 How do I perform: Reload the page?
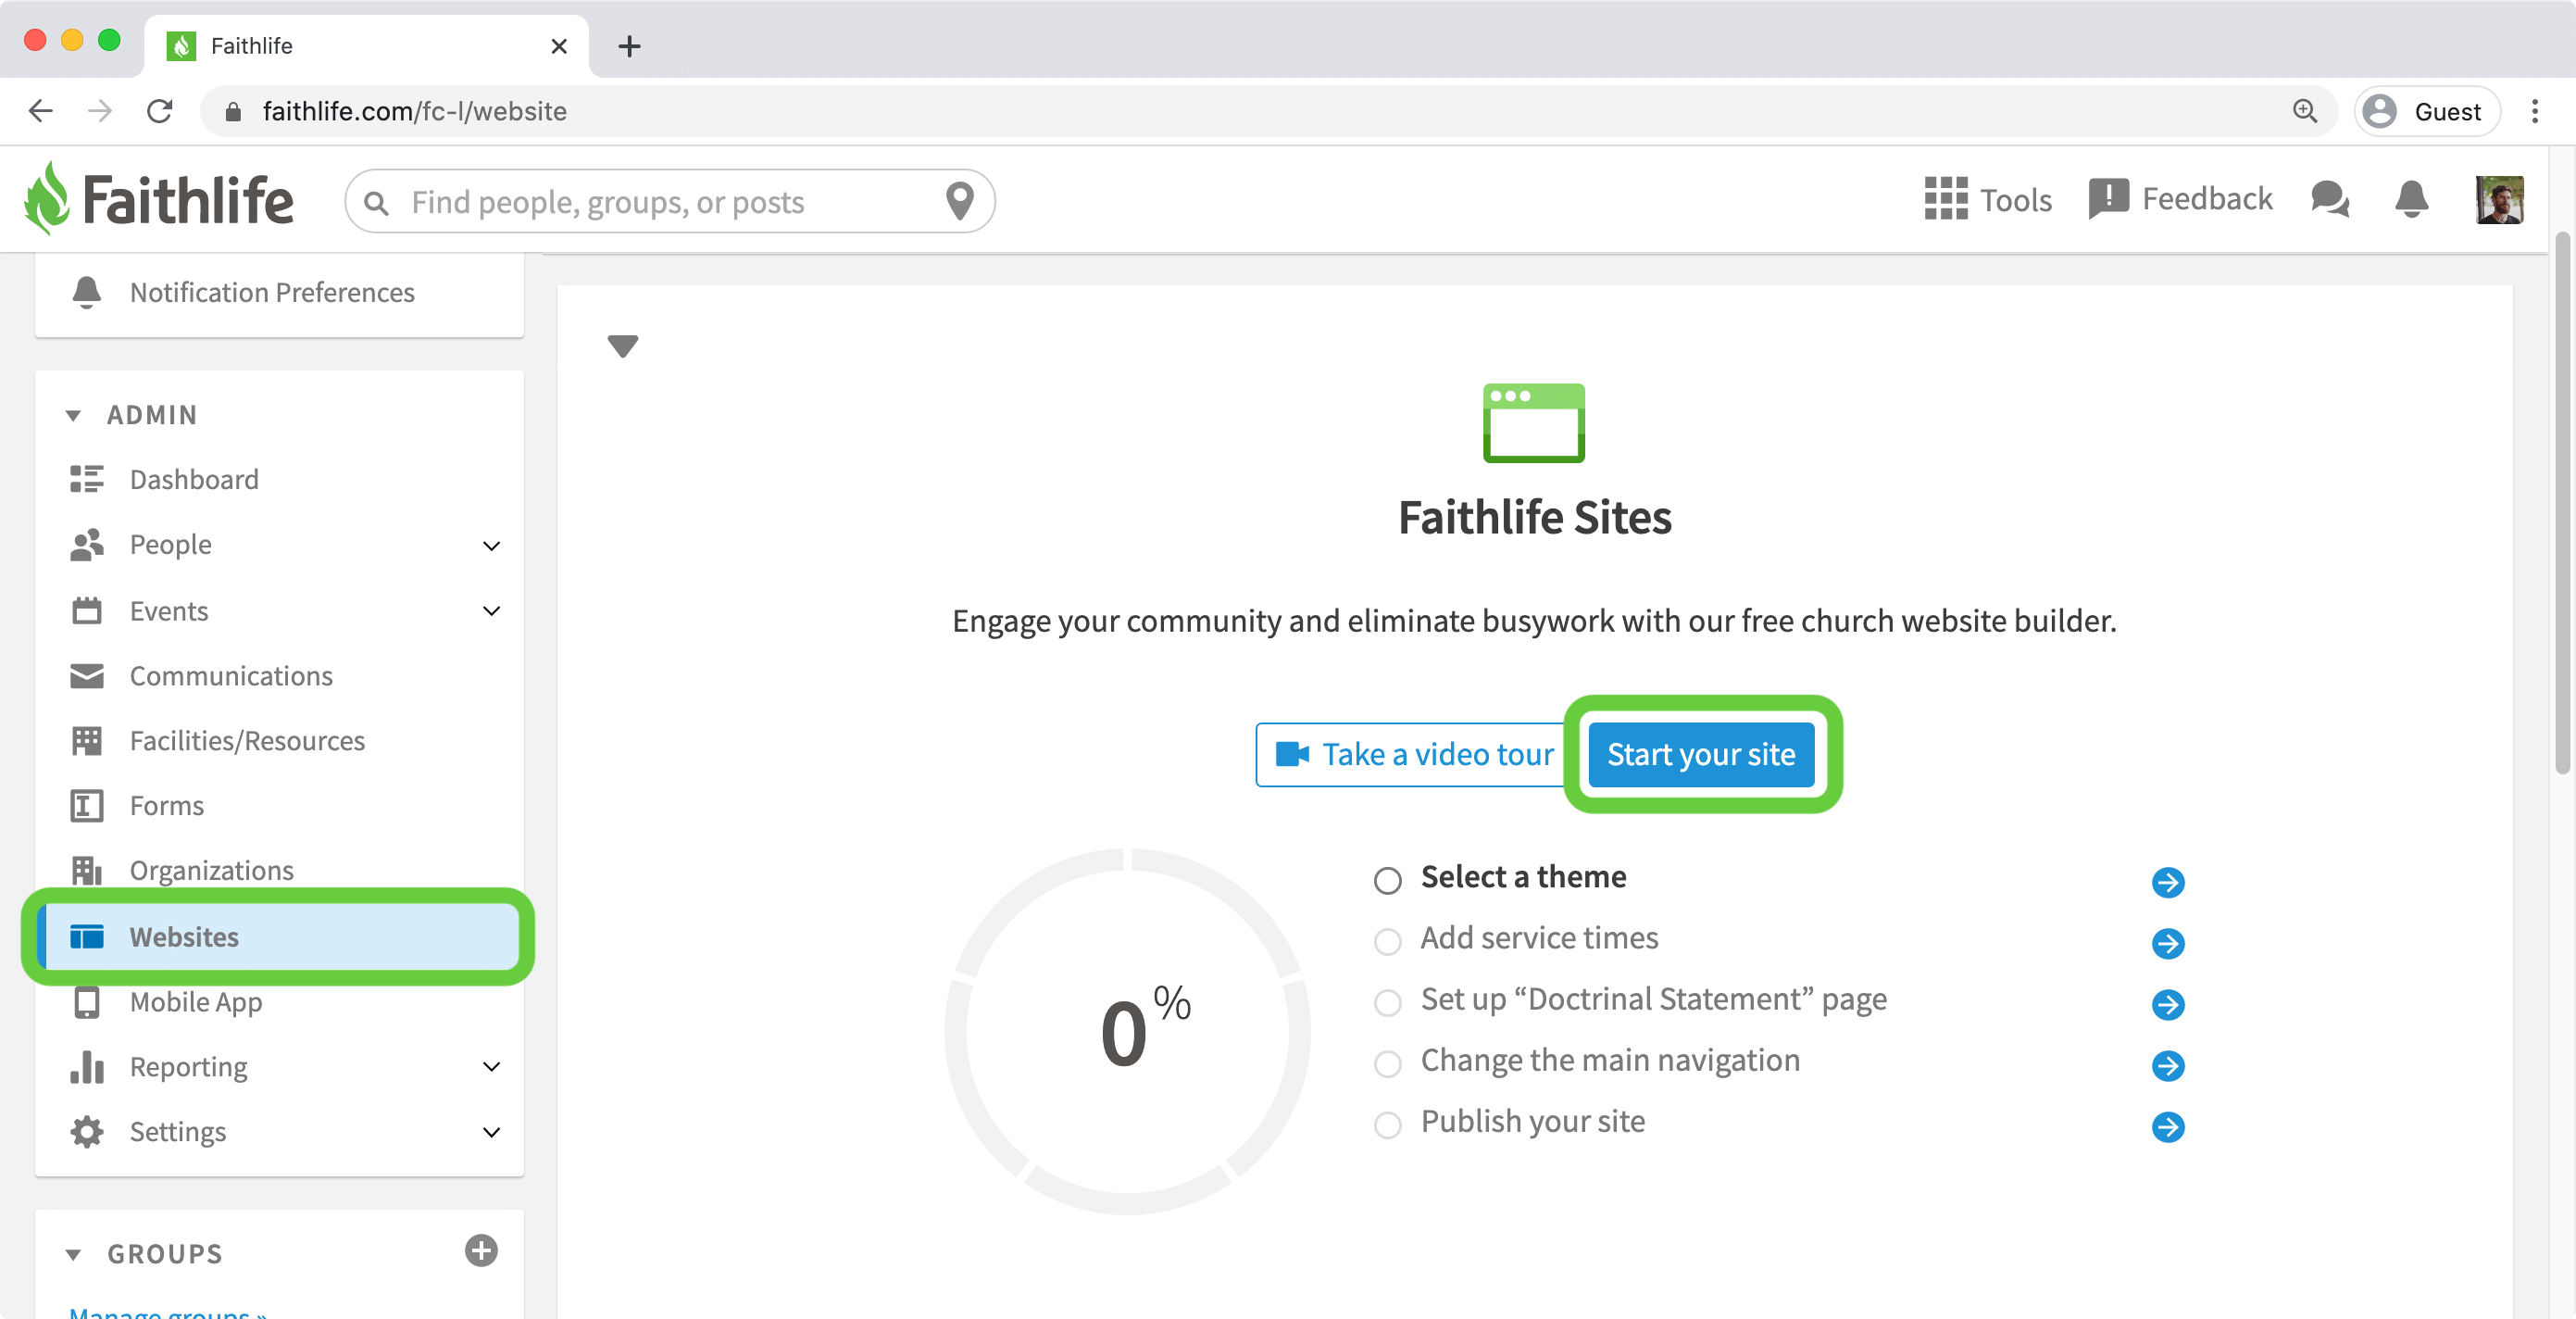[160, 111]
